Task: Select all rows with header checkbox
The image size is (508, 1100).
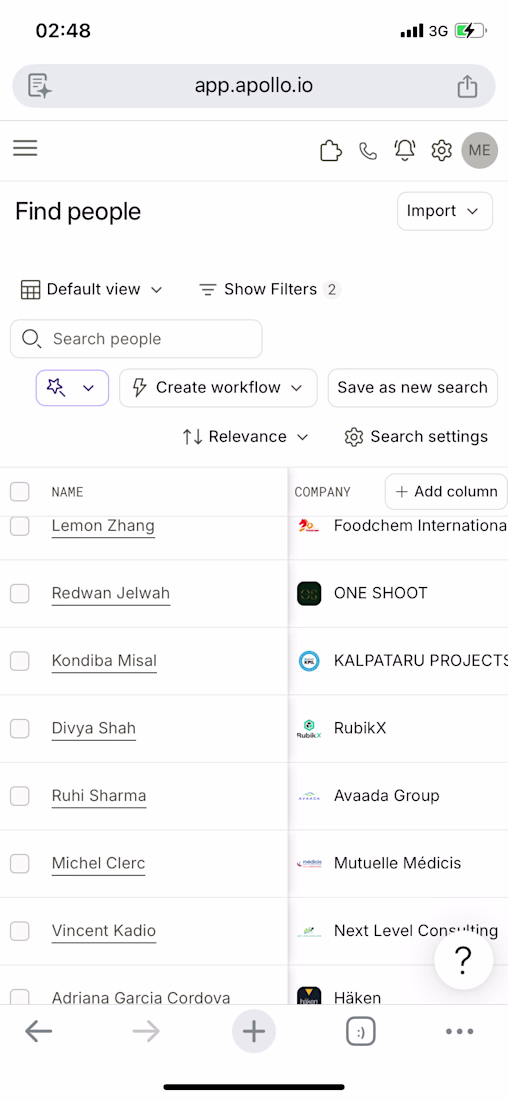Action: pos(20,492)
